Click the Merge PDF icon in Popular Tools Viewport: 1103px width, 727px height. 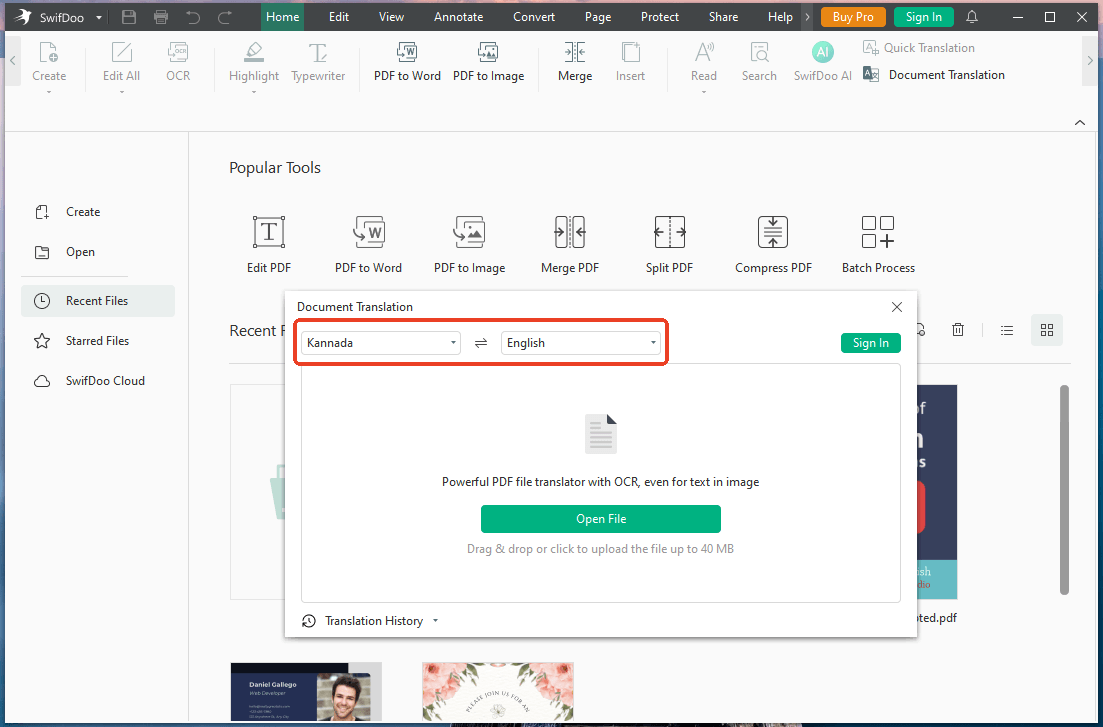click(570, 232)
